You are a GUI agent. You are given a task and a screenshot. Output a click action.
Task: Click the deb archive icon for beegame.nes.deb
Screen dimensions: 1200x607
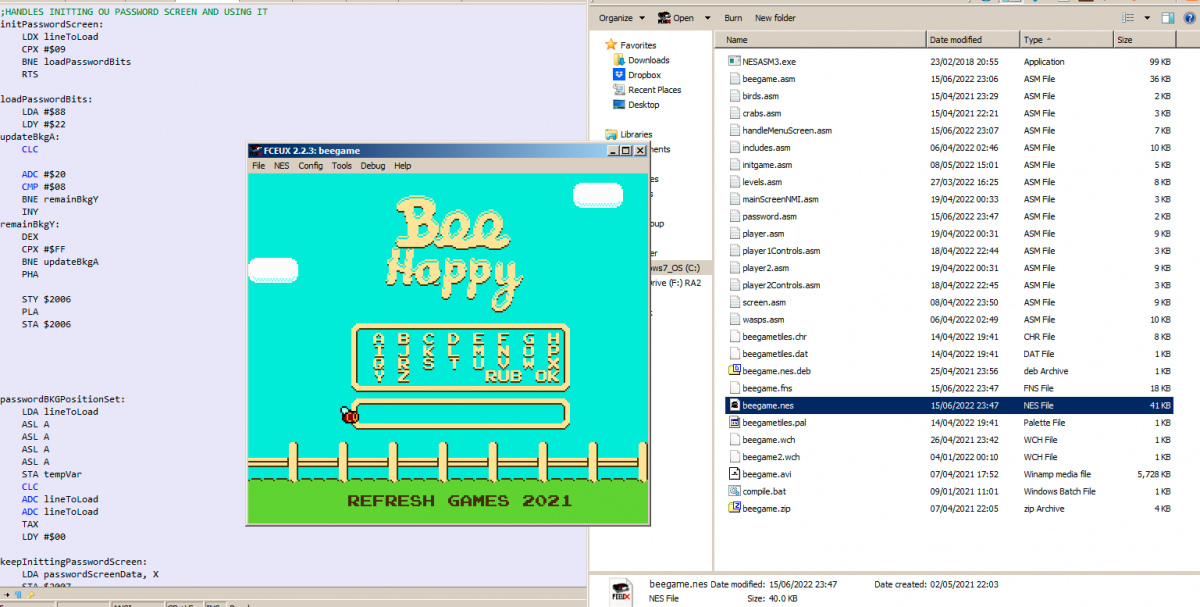coord(737,371)
